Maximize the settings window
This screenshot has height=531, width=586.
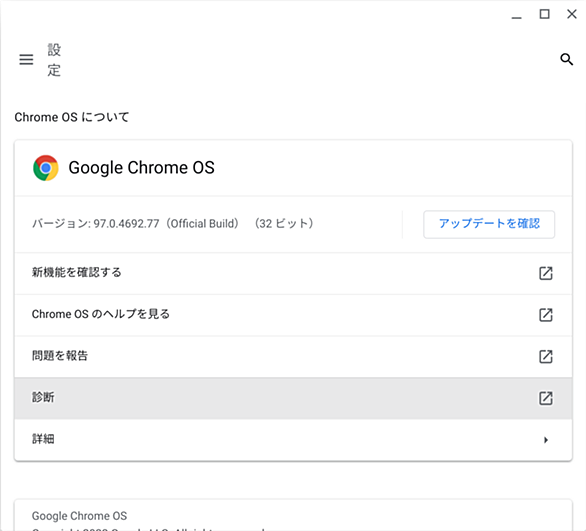point(544,14)
